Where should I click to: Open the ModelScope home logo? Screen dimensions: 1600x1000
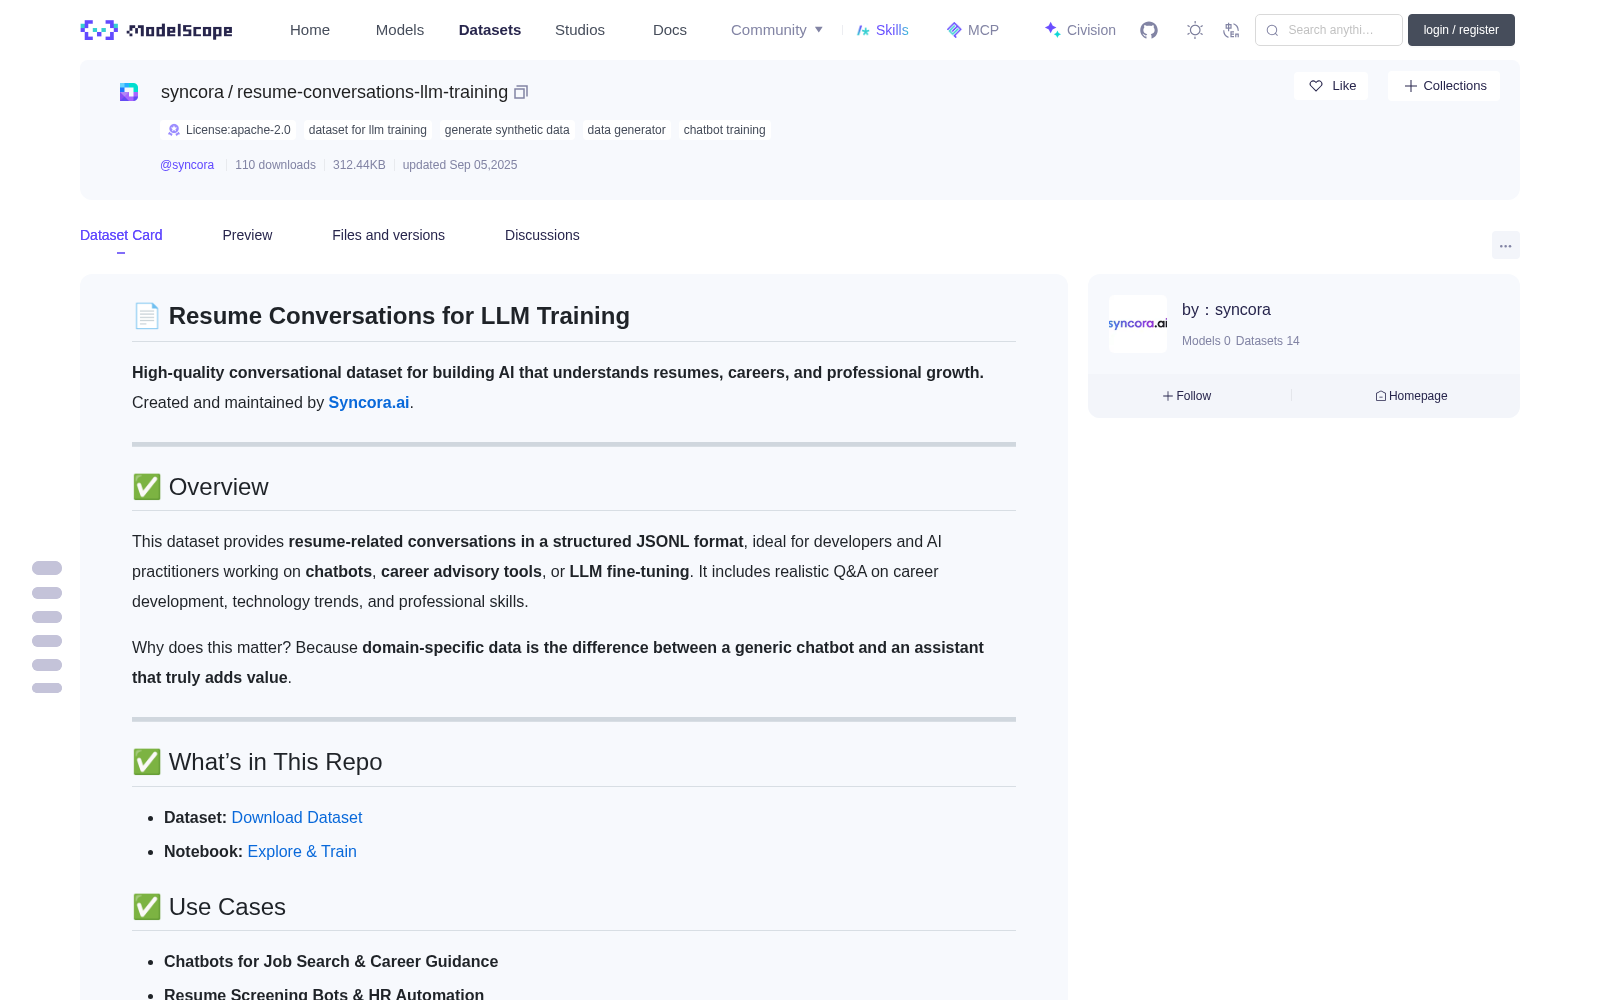(x=157, y=30)
